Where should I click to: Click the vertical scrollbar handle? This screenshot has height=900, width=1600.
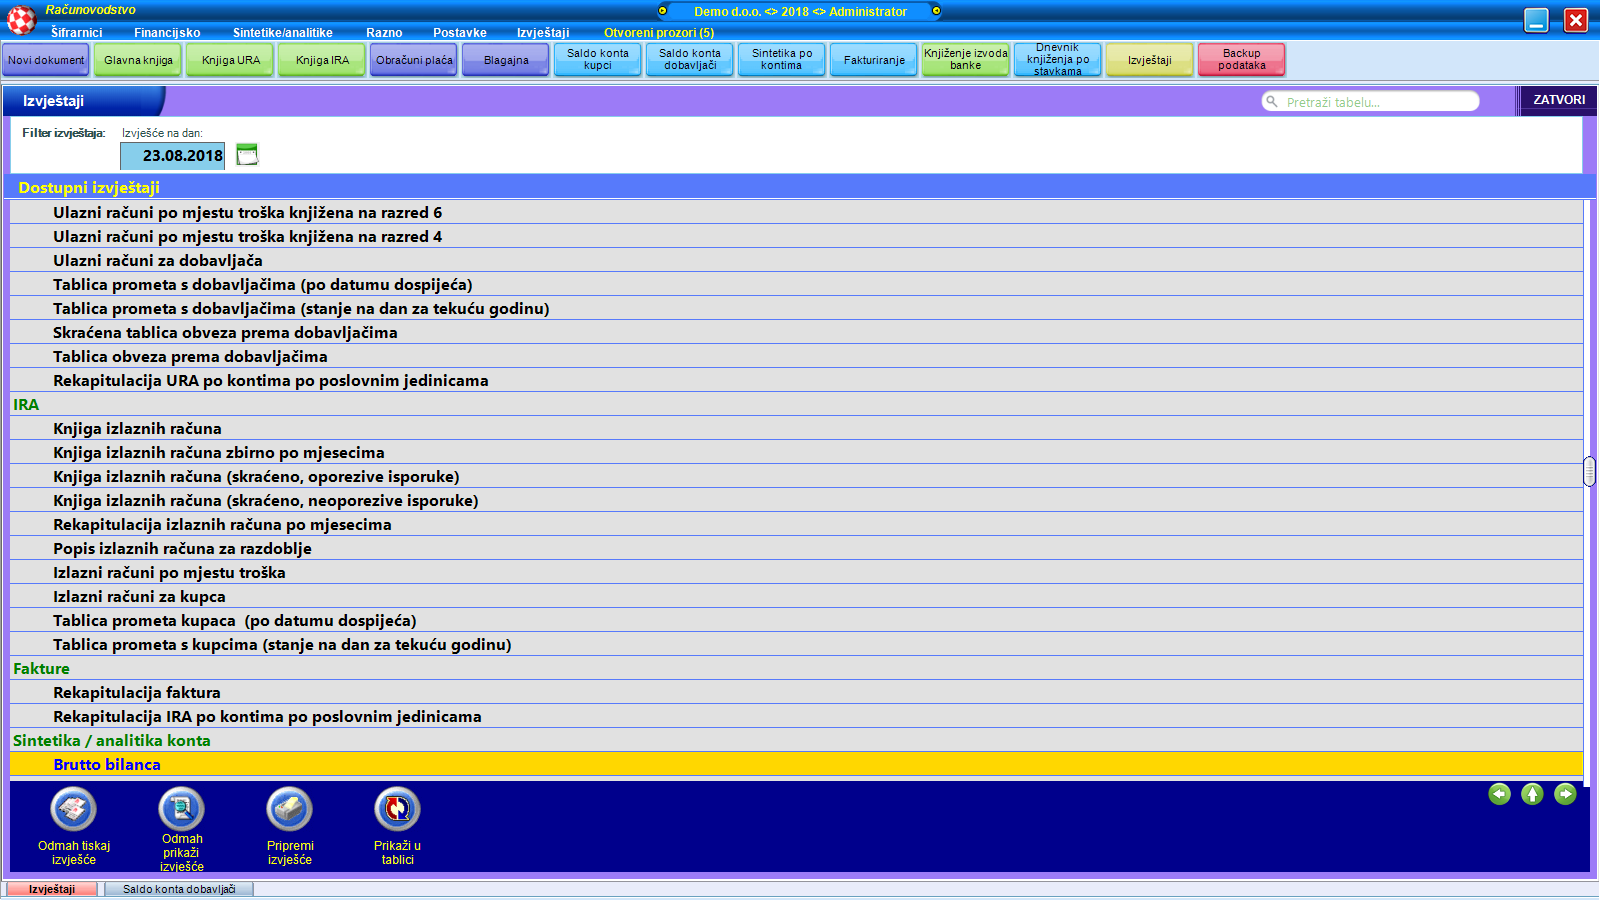point(1589,471)
